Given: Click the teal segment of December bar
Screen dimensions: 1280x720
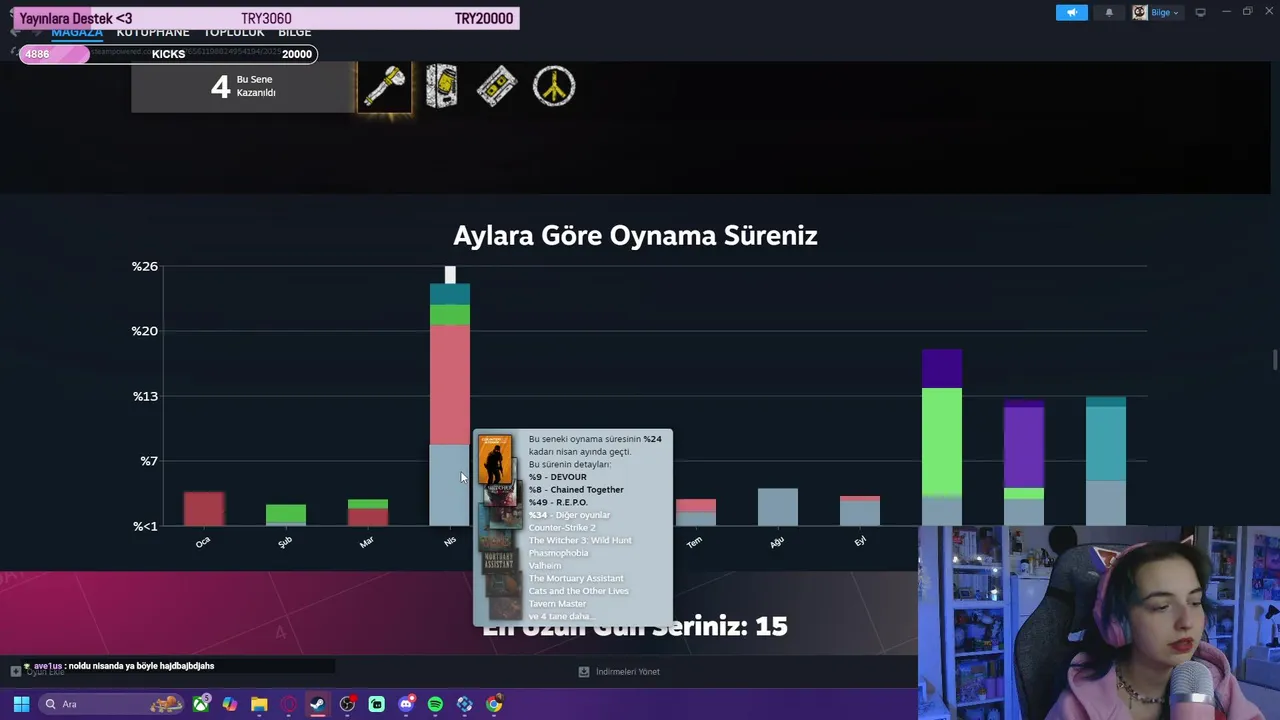Looking at the screenshot, I should tap(1106, 444).
